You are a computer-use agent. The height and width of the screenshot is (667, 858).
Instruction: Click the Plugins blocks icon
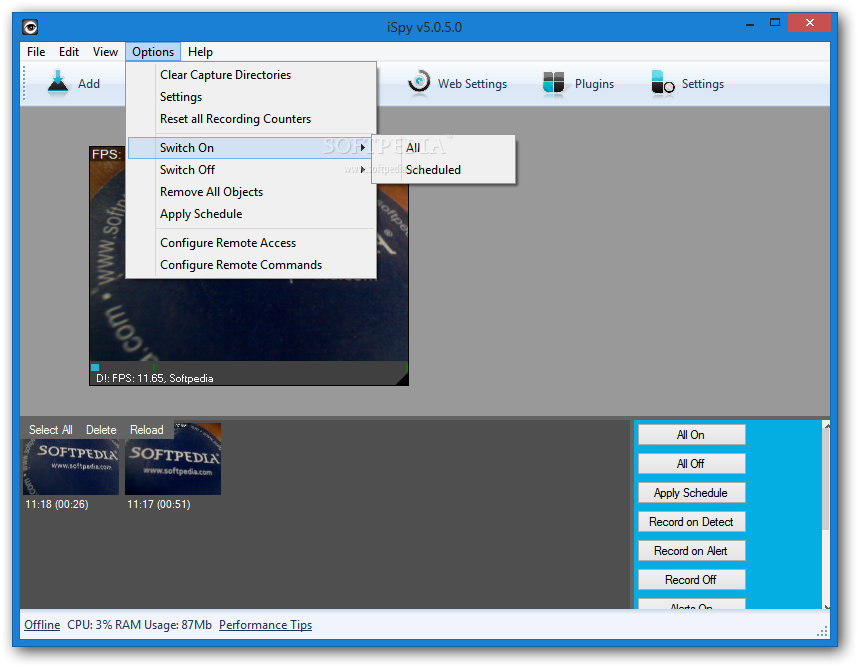pos(553,84)
